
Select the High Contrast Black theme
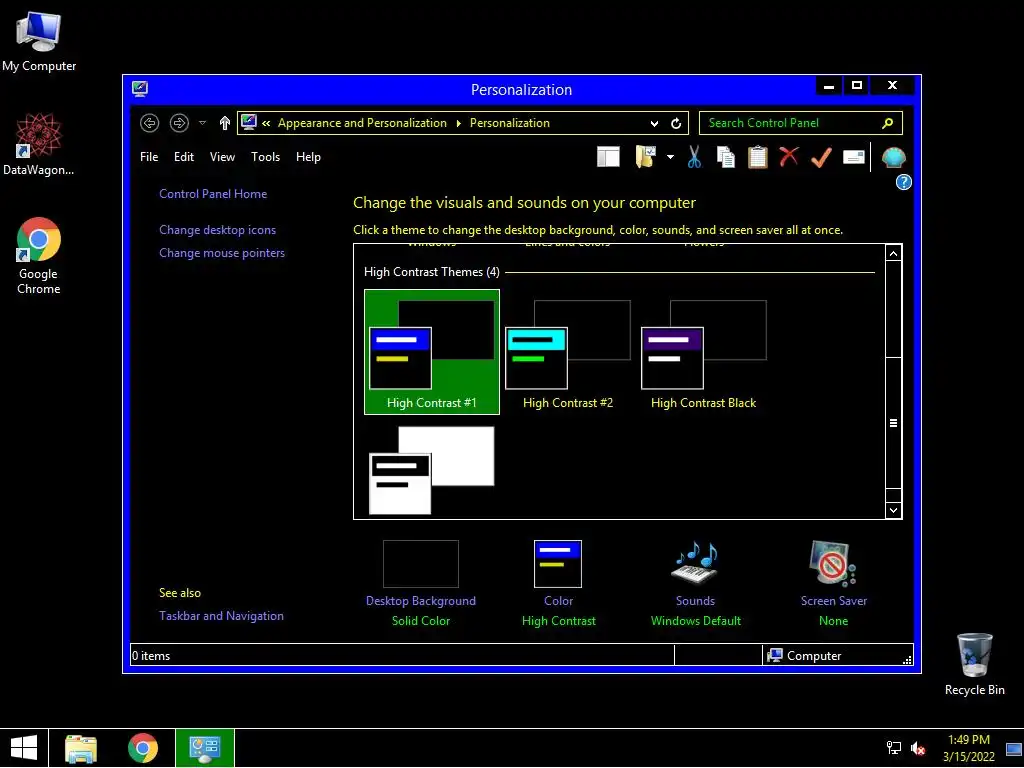[703, 352]
